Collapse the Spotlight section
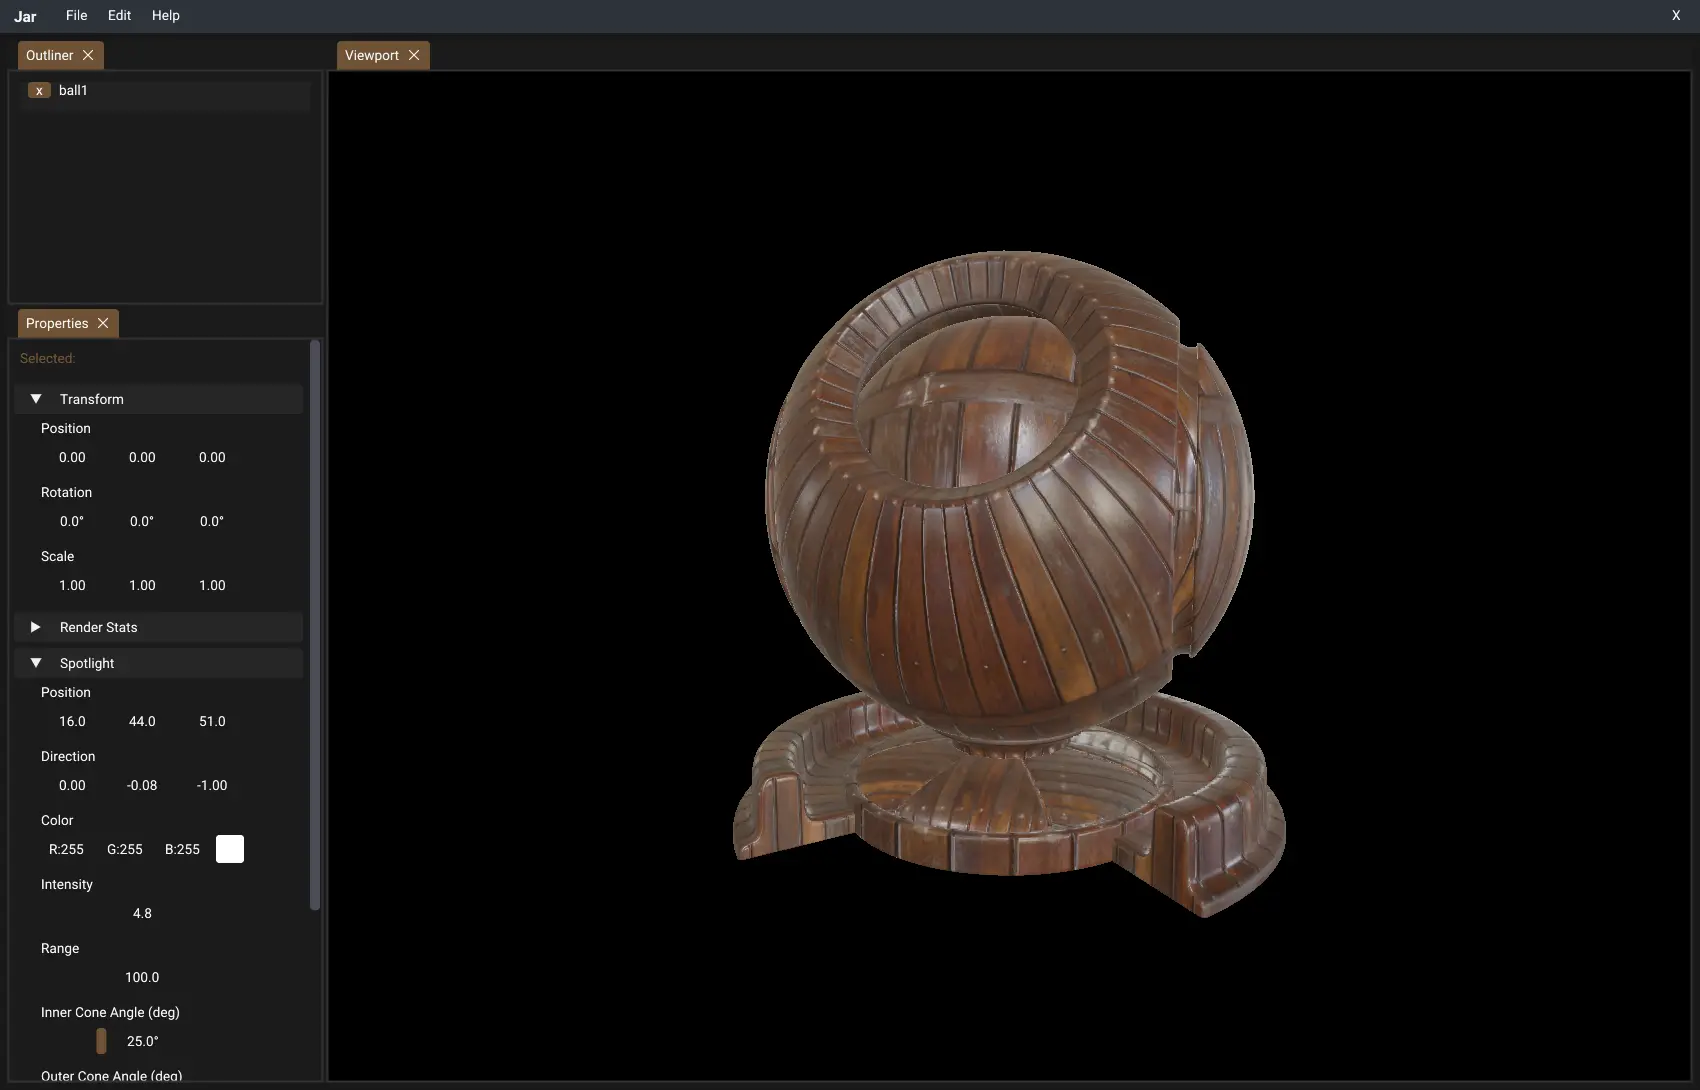 [x=36, y=663]
